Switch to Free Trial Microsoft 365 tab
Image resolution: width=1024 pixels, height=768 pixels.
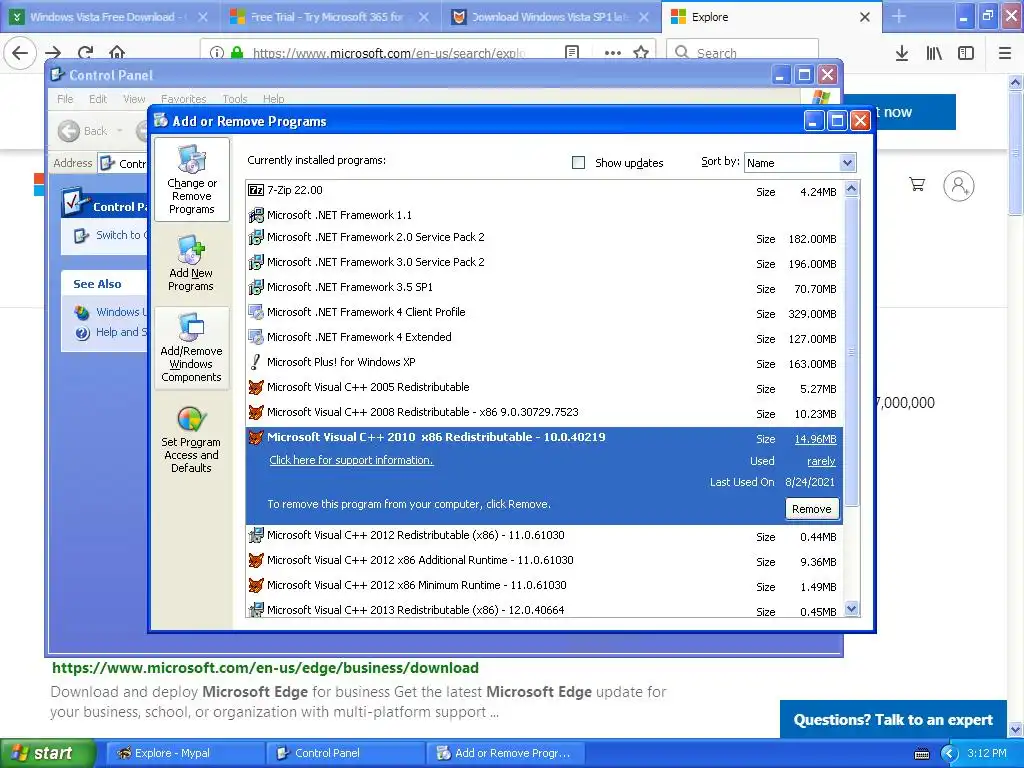329,17
